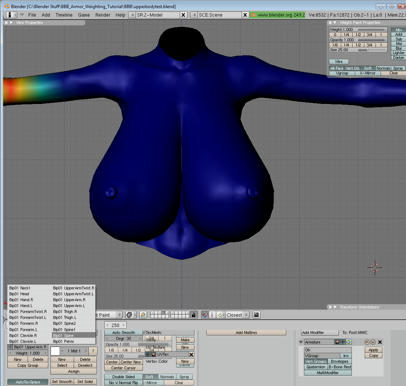Open the www.blender.org link
The height and width of the screenshot is (386, 406).
click(x=277, y=15)
